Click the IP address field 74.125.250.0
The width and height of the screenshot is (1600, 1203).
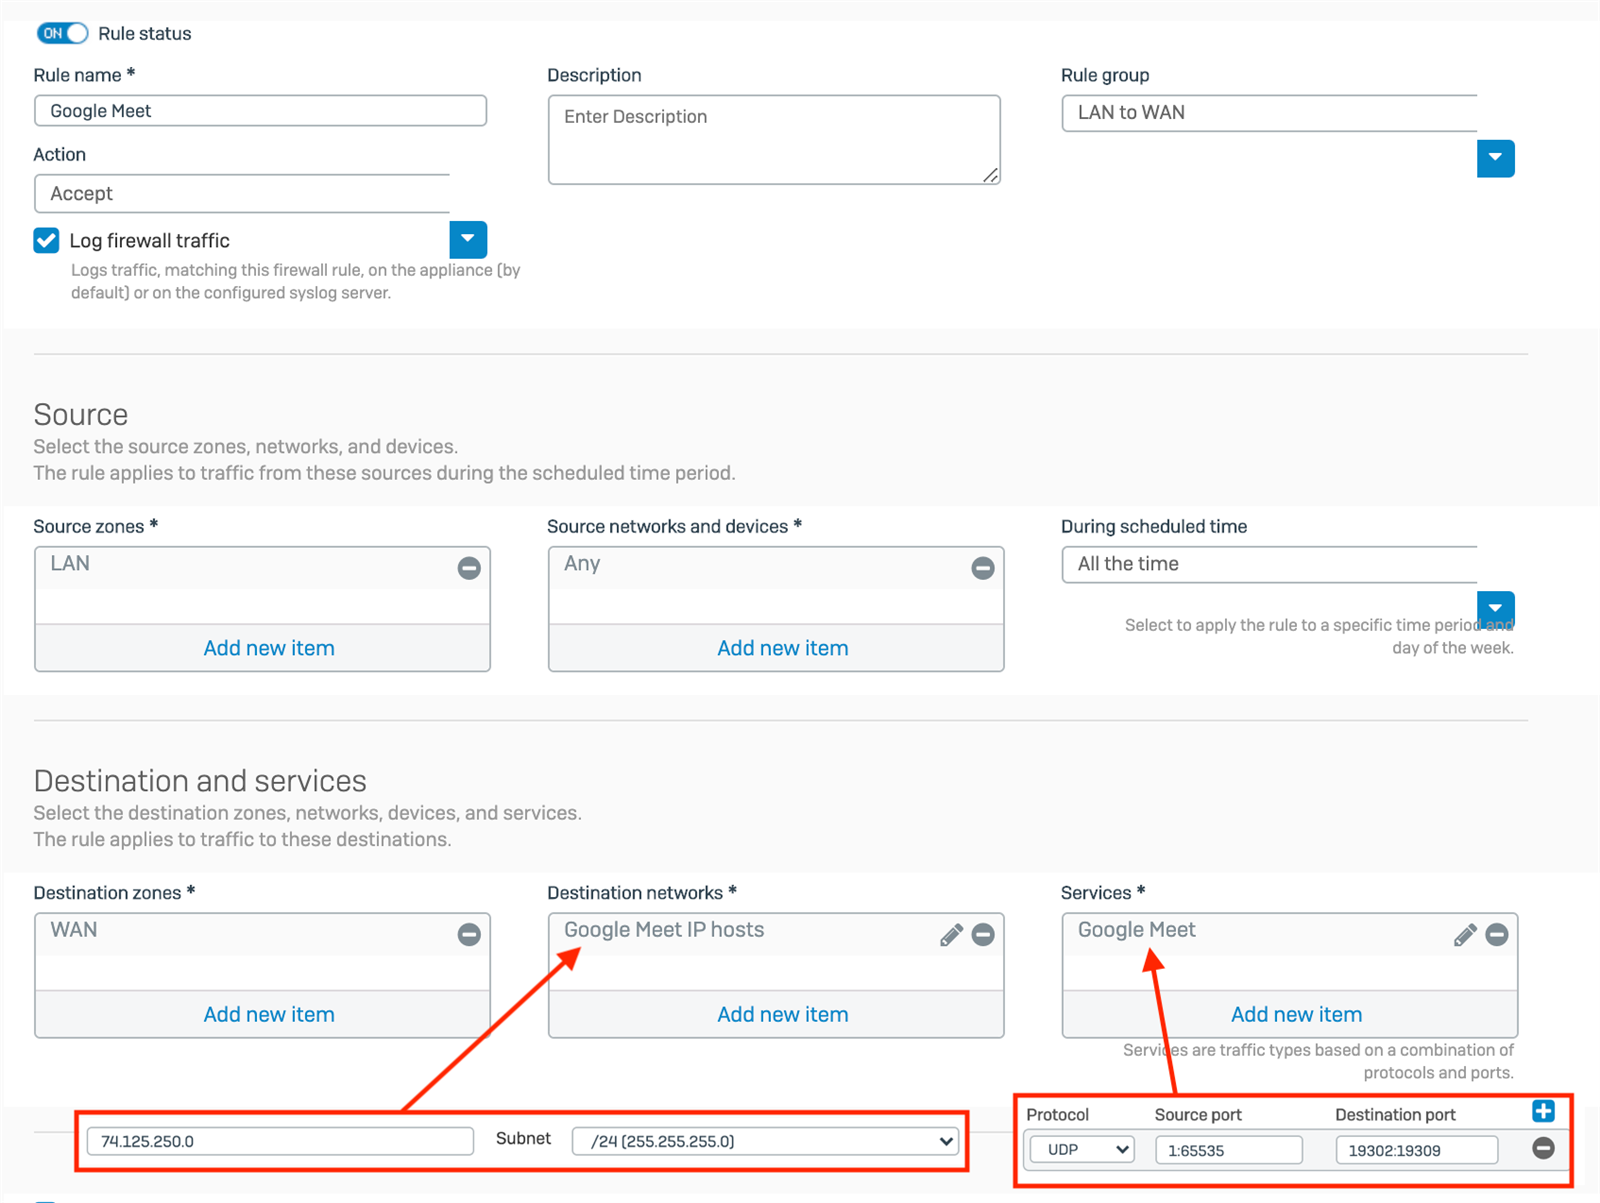[x=280, y=1141]
